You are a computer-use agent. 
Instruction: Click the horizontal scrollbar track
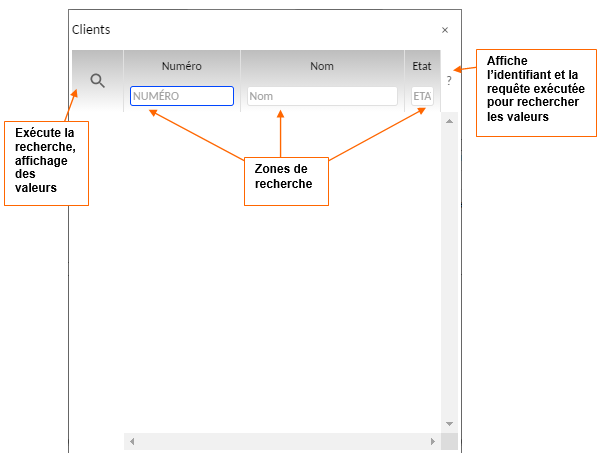tap(282, 441)
